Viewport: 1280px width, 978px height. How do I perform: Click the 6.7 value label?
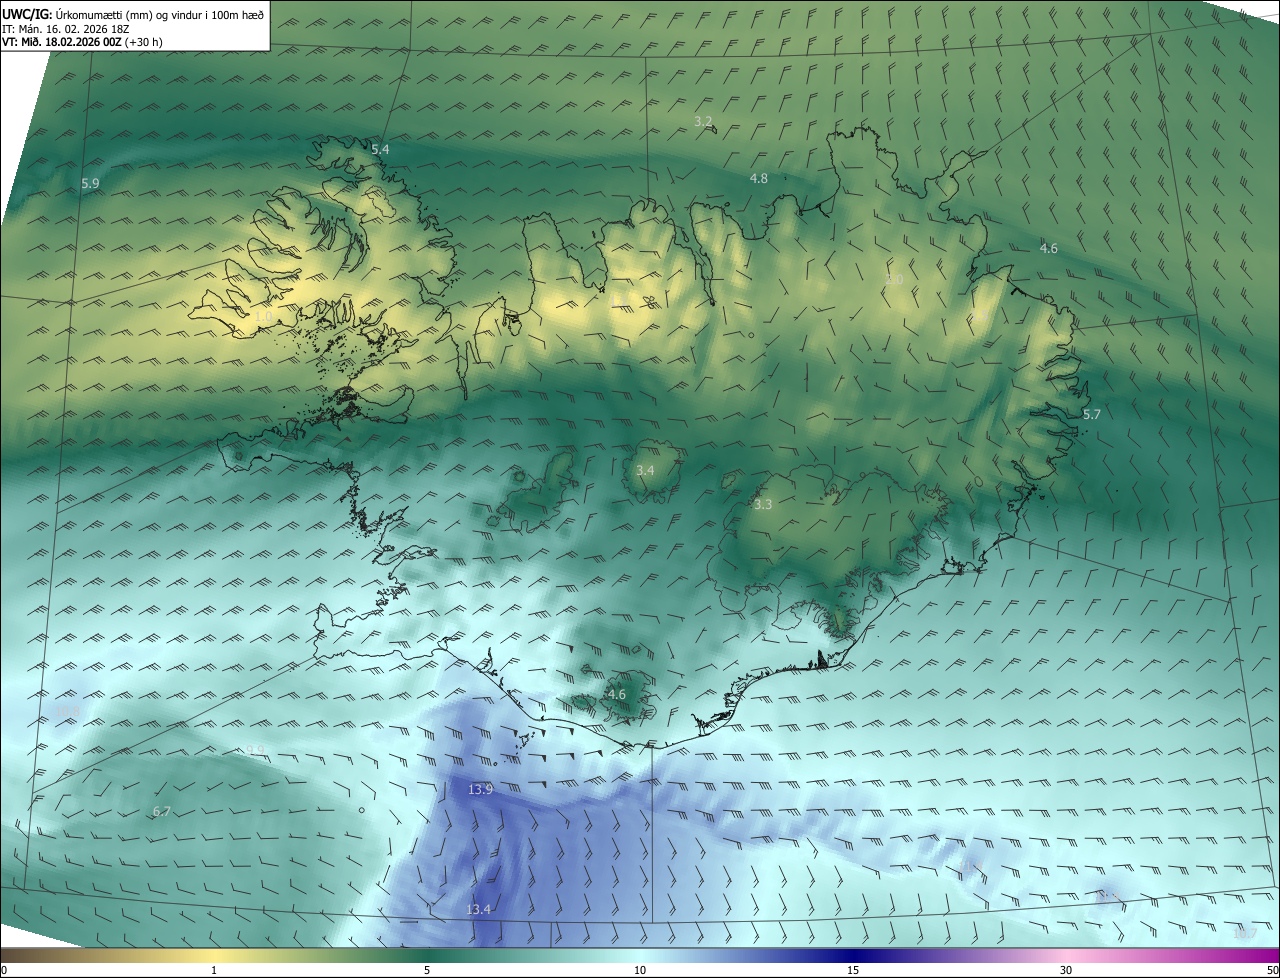(162, 812)
